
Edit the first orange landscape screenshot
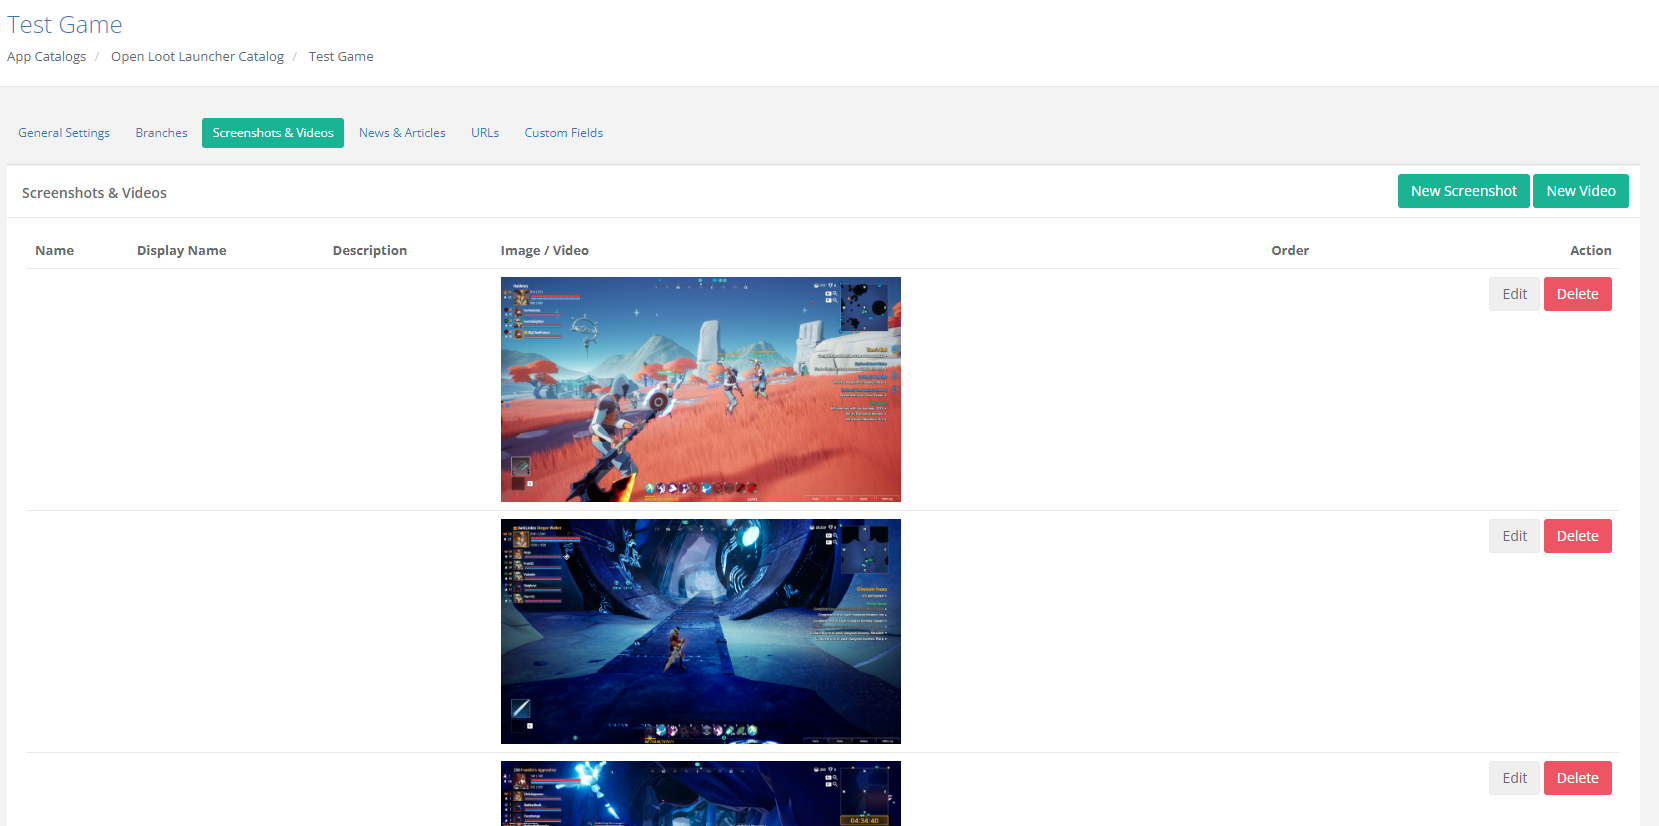click(1514, 294)
